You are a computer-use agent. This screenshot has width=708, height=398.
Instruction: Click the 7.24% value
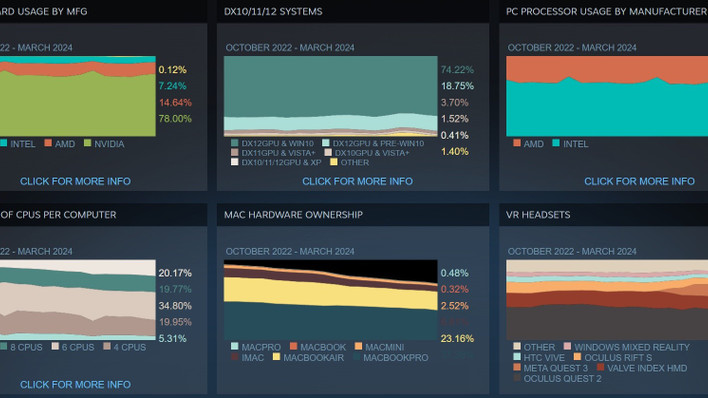click(x=172, y=86)
